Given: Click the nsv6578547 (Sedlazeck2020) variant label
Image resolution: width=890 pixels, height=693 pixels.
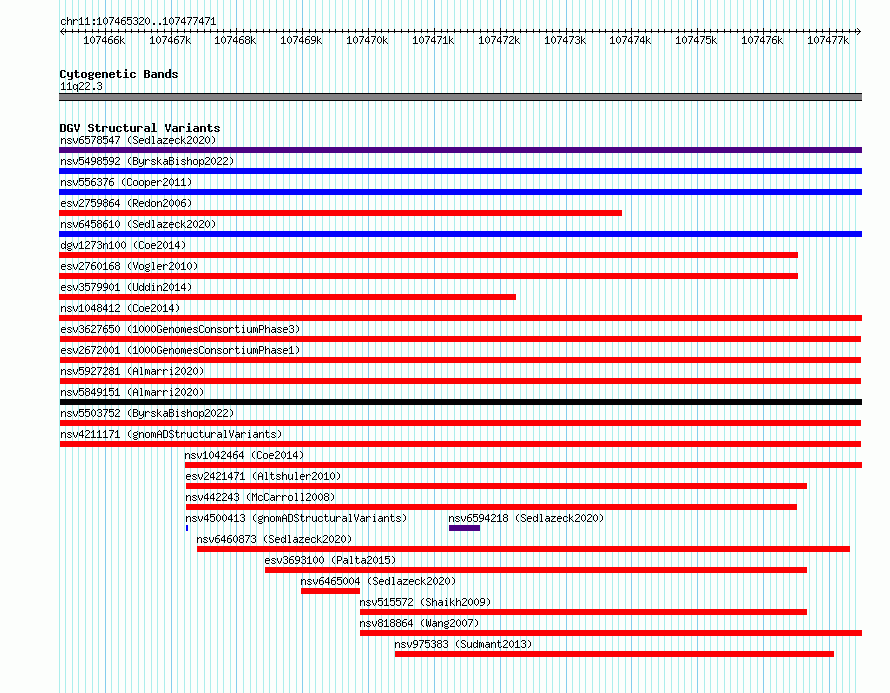Looking at the screenshot, I should [138, 140].
